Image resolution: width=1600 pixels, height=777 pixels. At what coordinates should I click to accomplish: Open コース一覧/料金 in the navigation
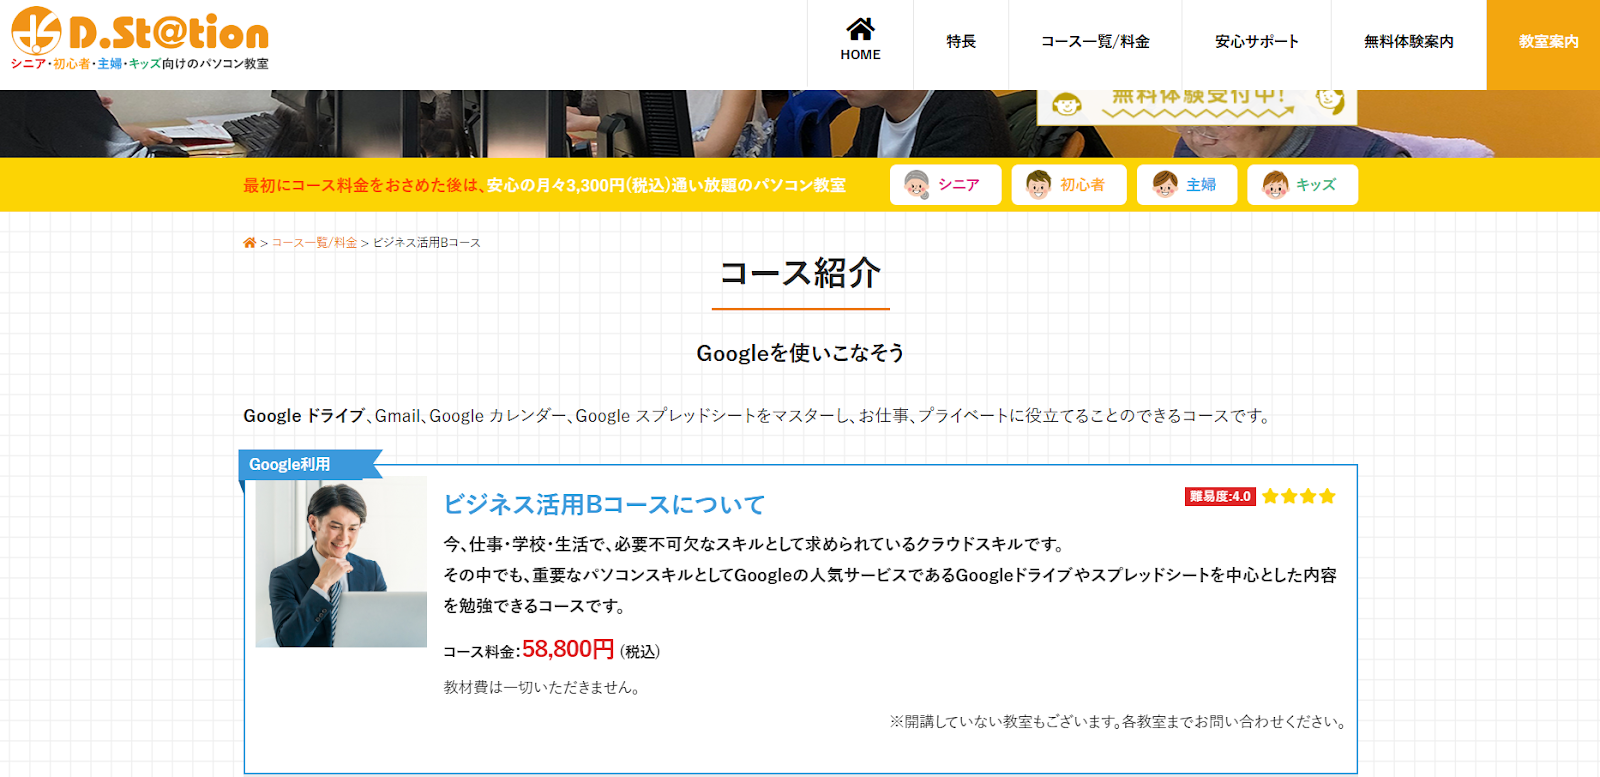(1095, 42)
